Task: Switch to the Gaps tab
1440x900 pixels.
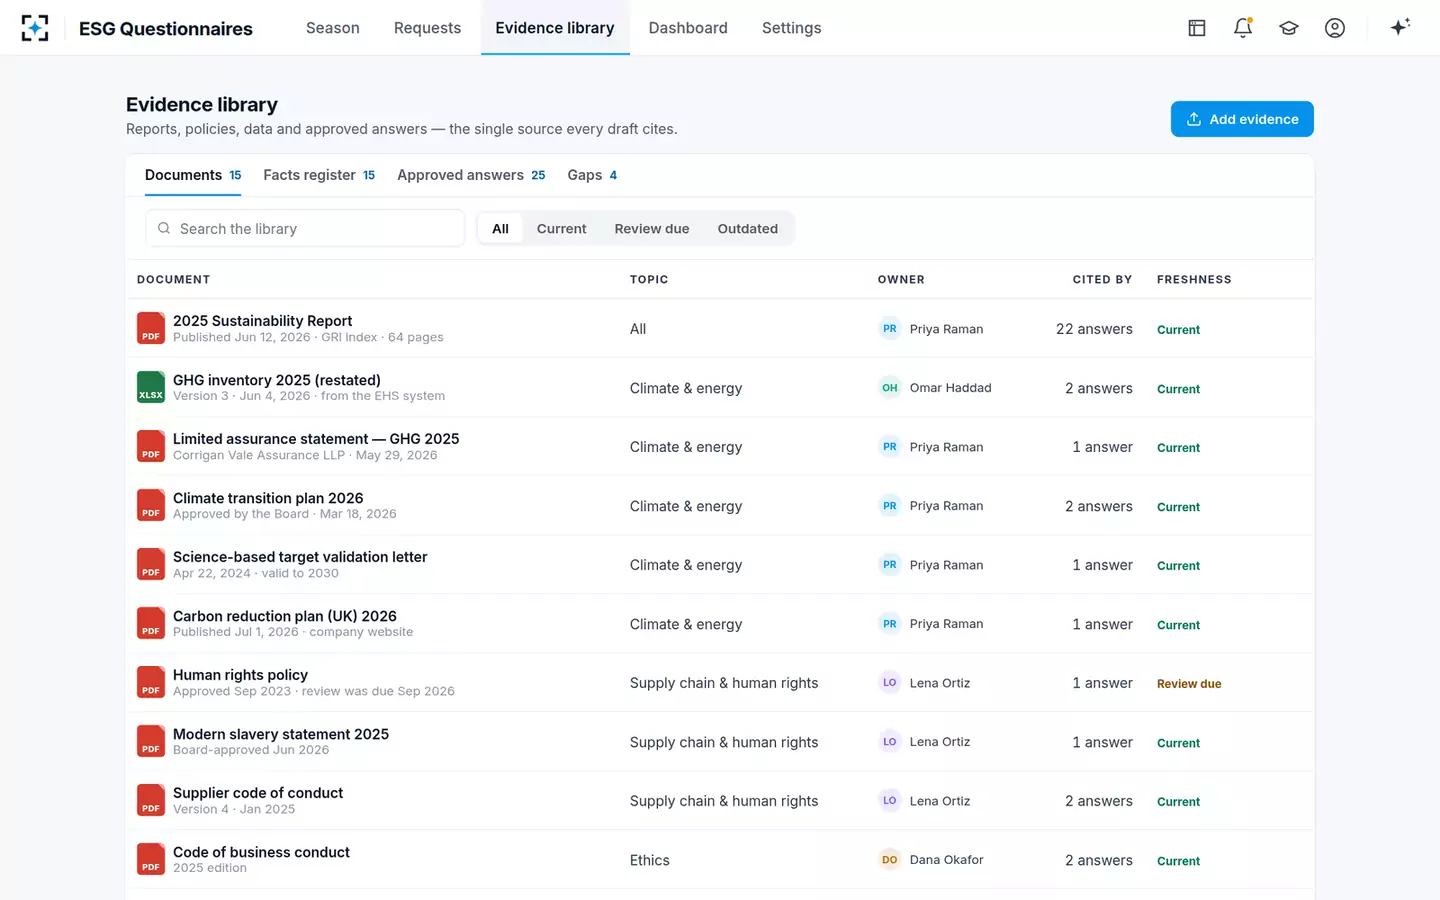Action: point(592,175)
